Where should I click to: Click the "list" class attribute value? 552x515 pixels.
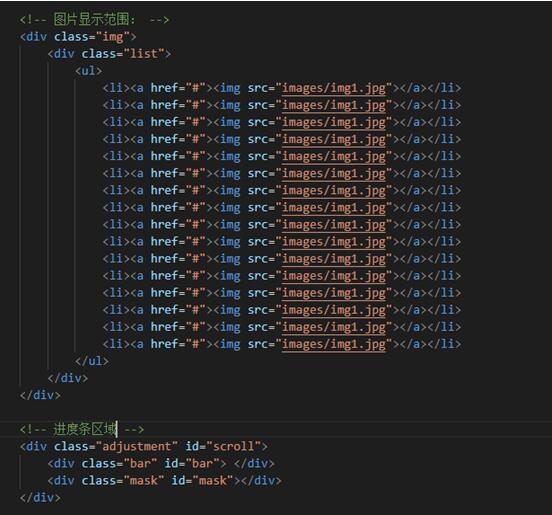(144, 54)
